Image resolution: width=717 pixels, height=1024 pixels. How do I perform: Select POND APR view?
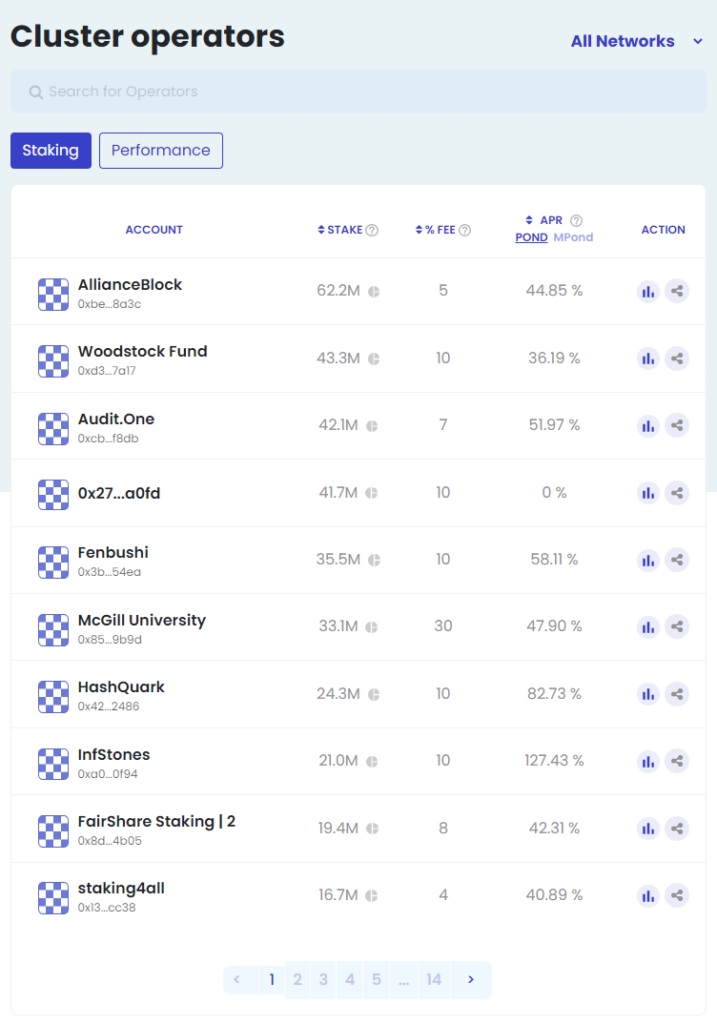click(x=532, y=237)
